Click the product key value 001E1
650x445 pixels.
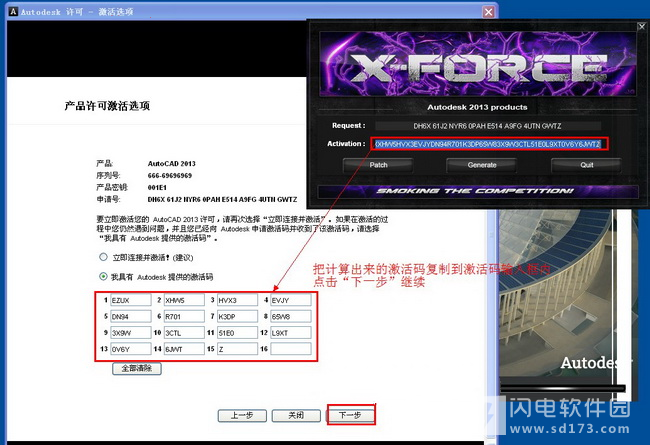(157, 187)
